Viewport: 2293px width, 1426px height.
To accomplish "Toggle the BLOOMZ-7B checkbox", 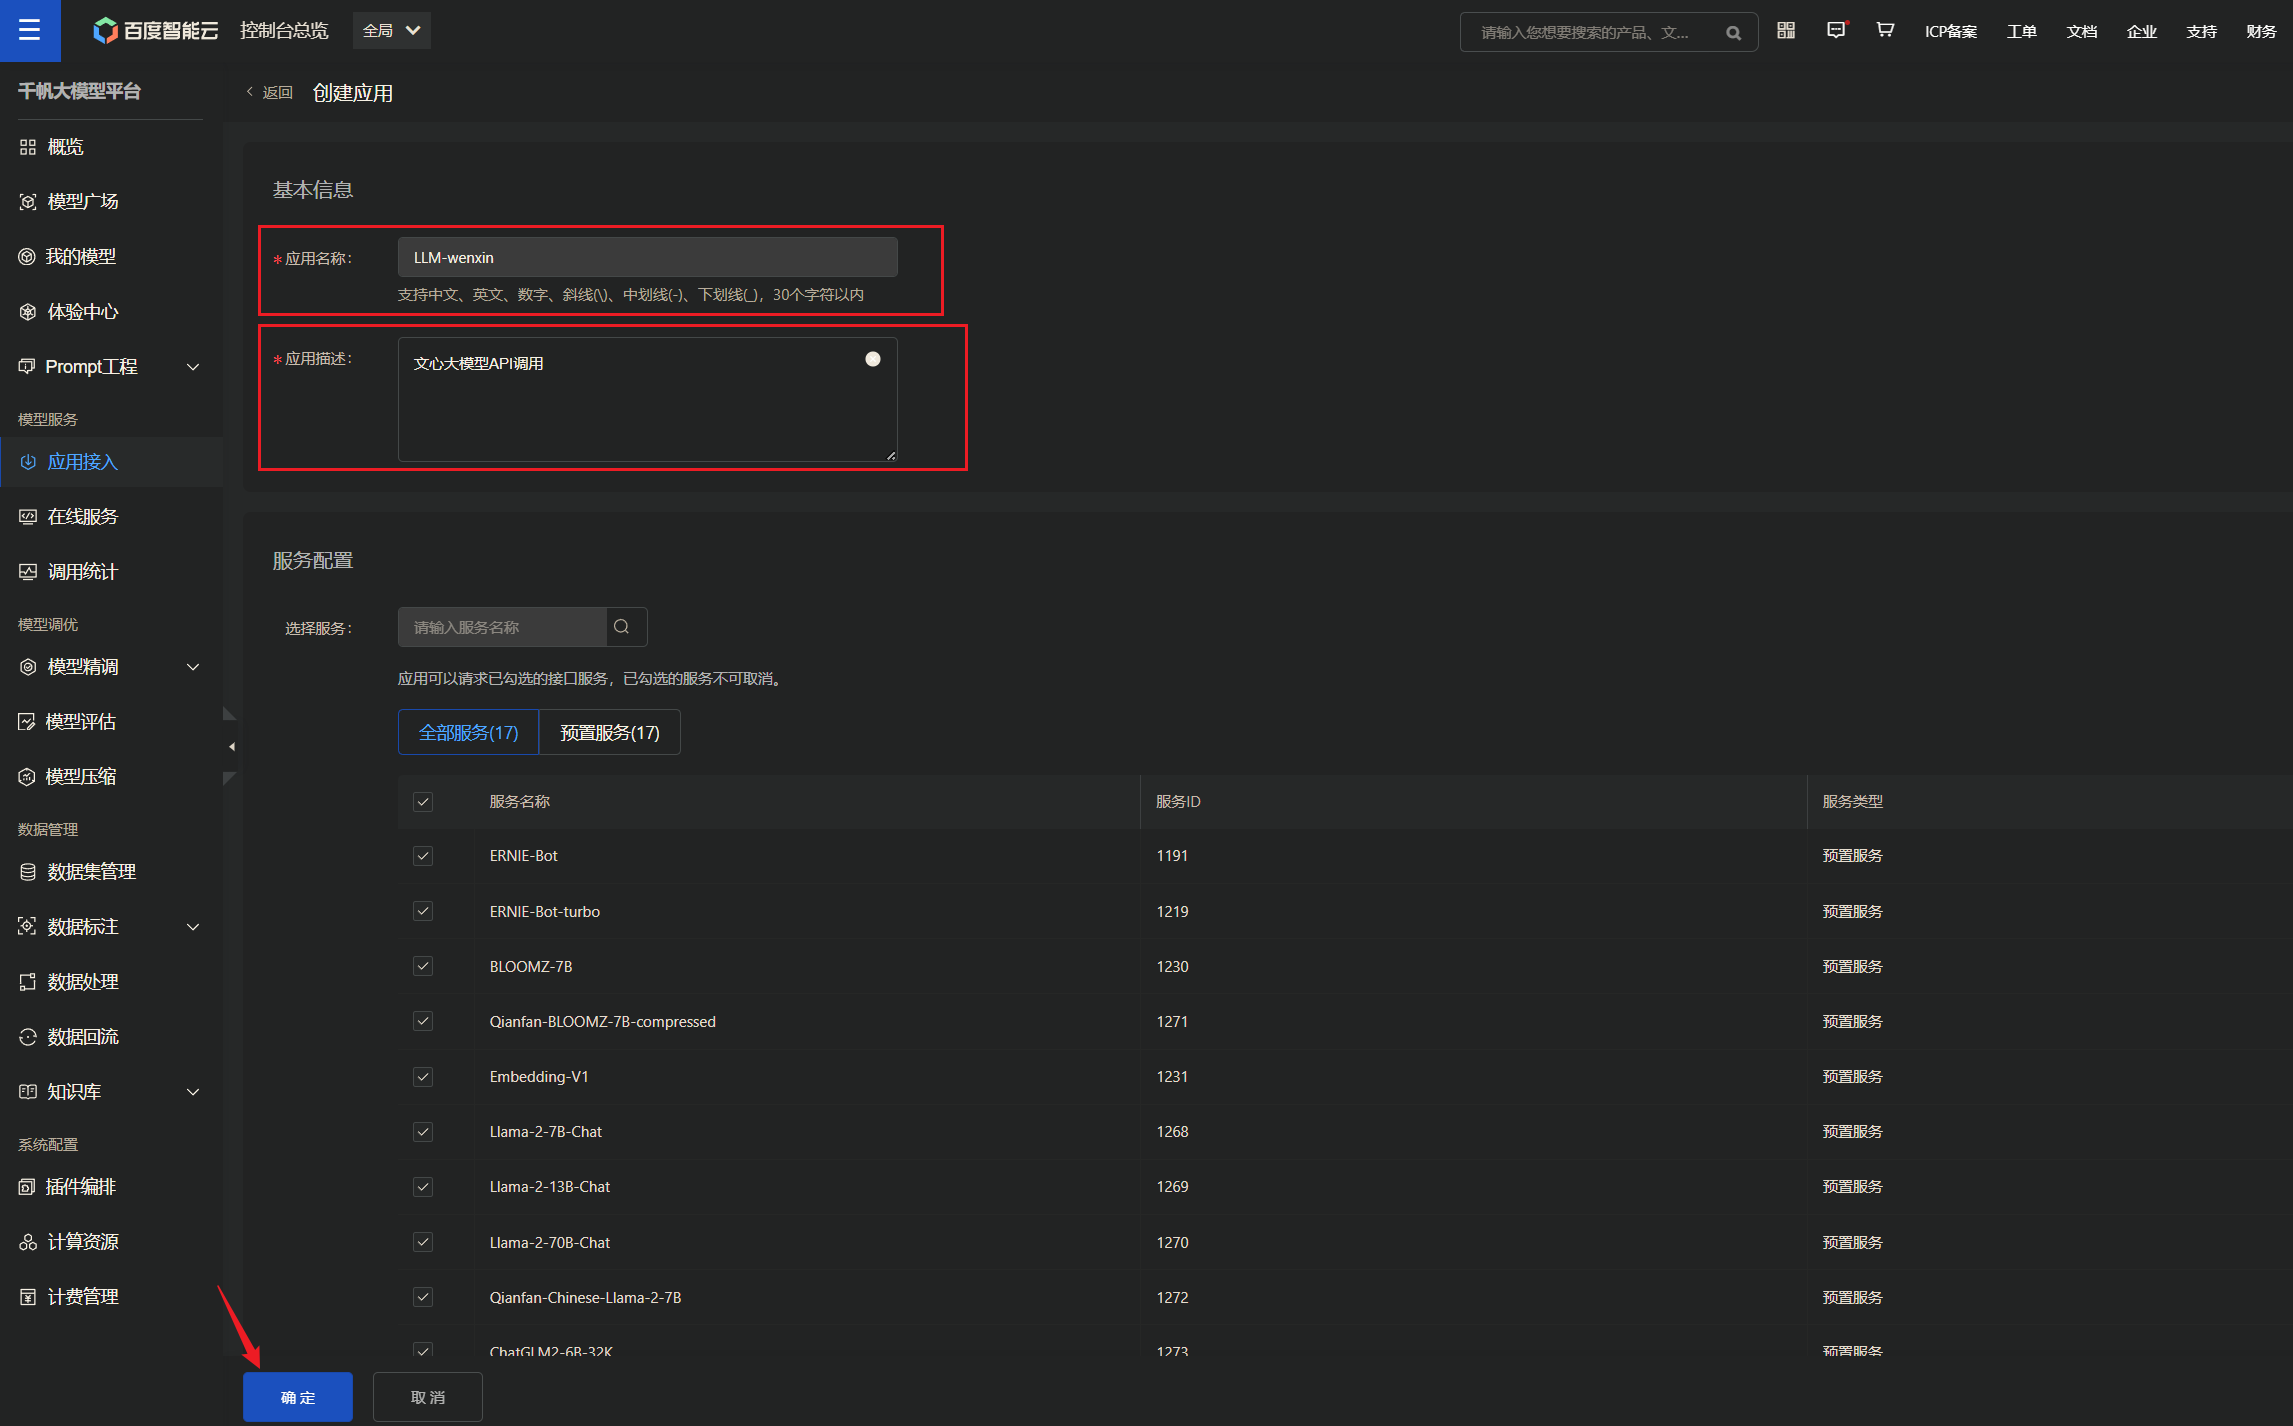I will 423,966.
